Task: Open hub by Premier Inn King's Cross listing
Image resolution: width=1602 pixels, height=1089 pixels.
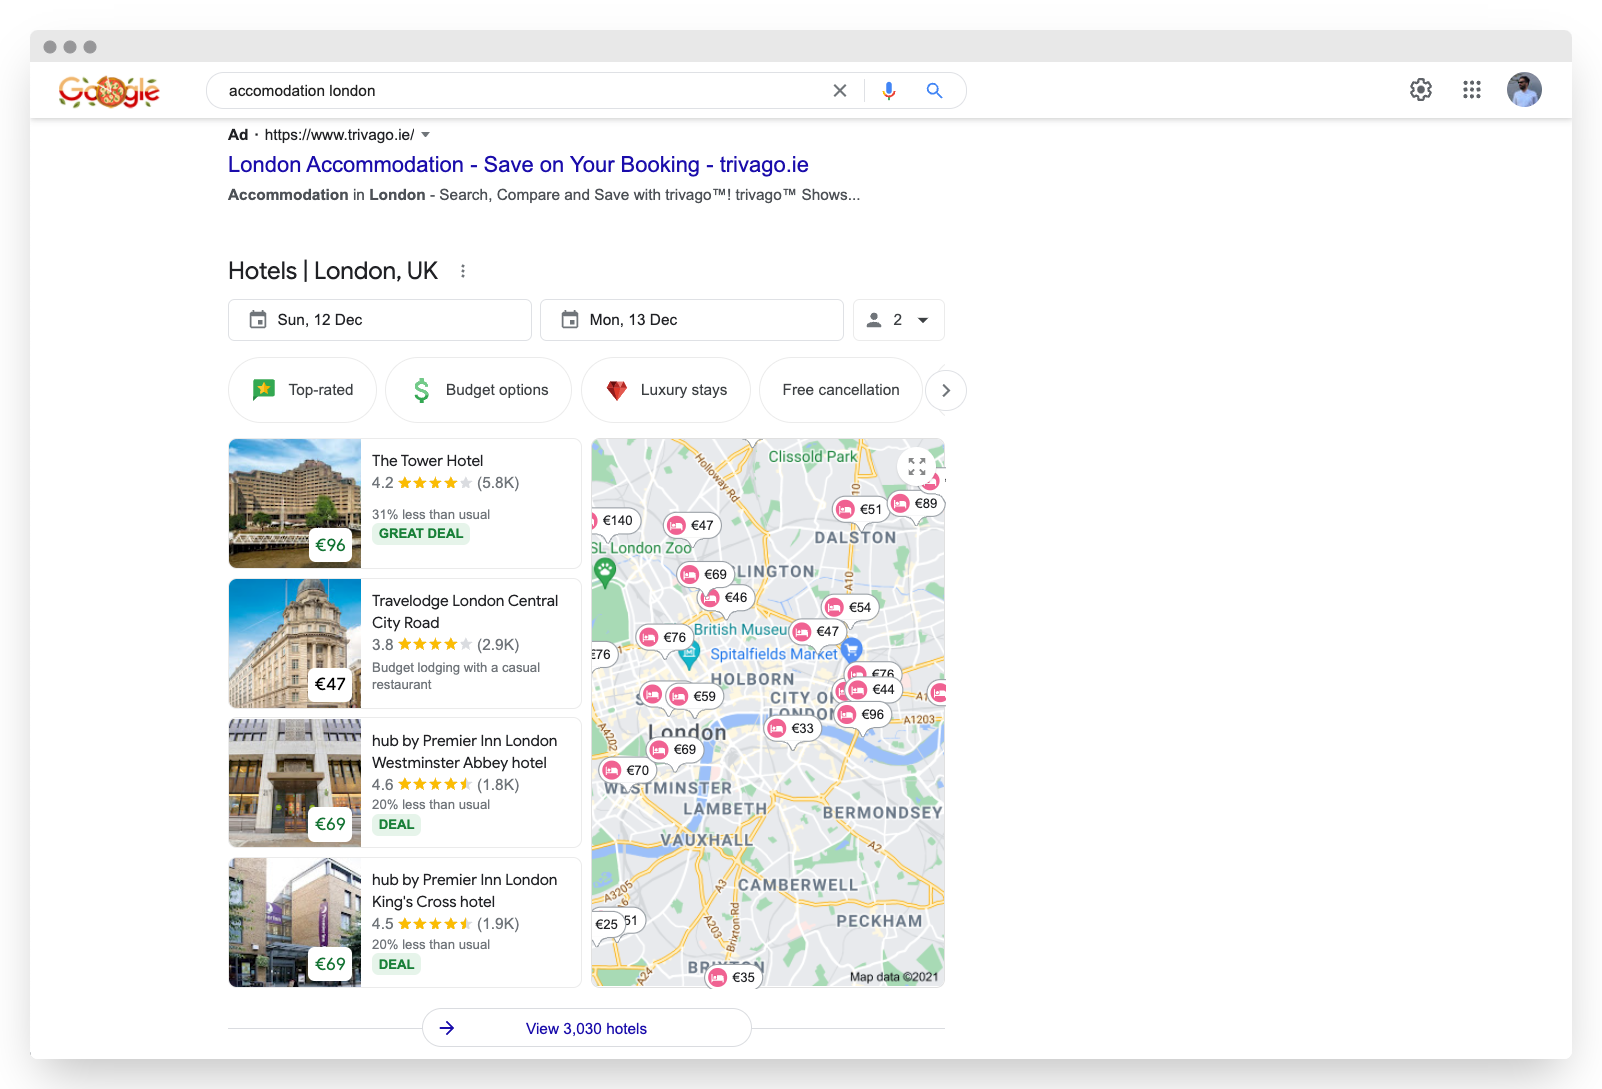Action: coord(464,891)
